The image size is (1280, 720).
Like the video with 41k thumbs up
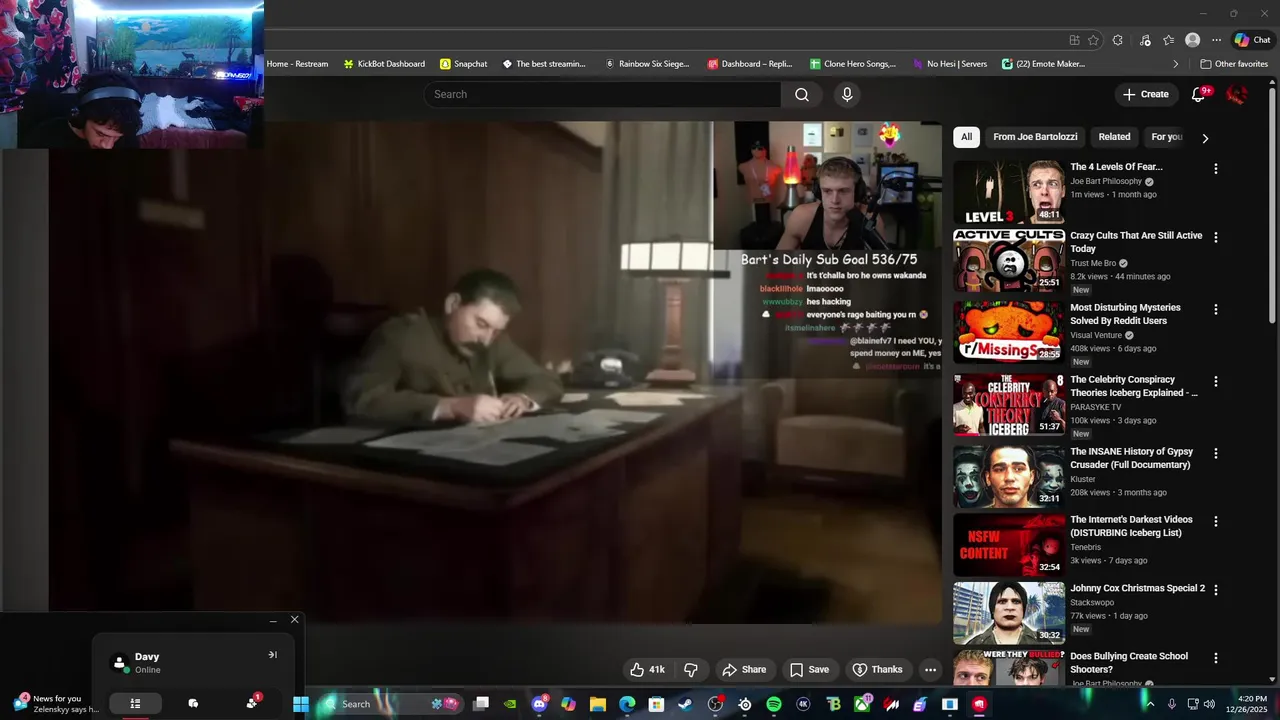pos(647,670)
